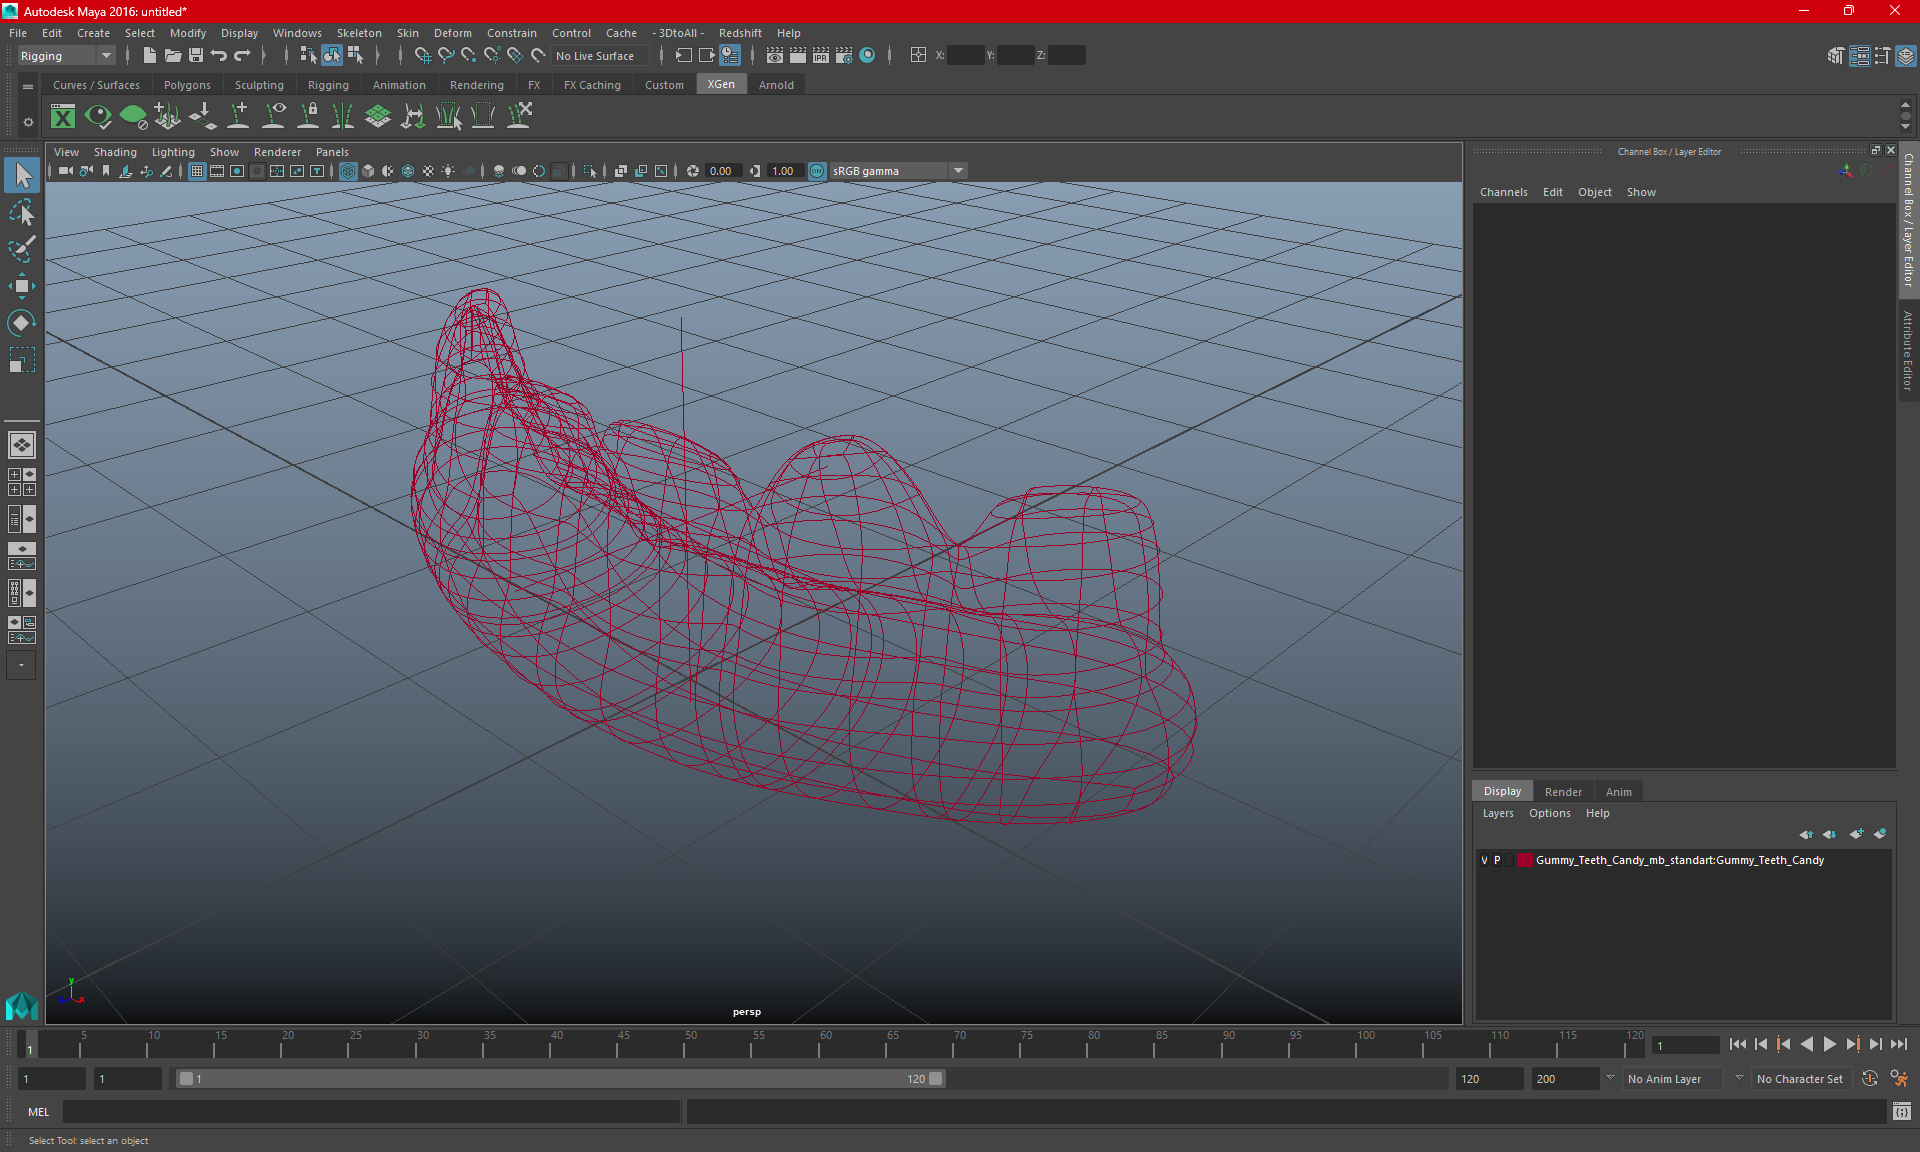The height and width of the screenshot is (1152, 1920).
Task: Open the Attribute Editor side tab
Action: pos(1908,350)
